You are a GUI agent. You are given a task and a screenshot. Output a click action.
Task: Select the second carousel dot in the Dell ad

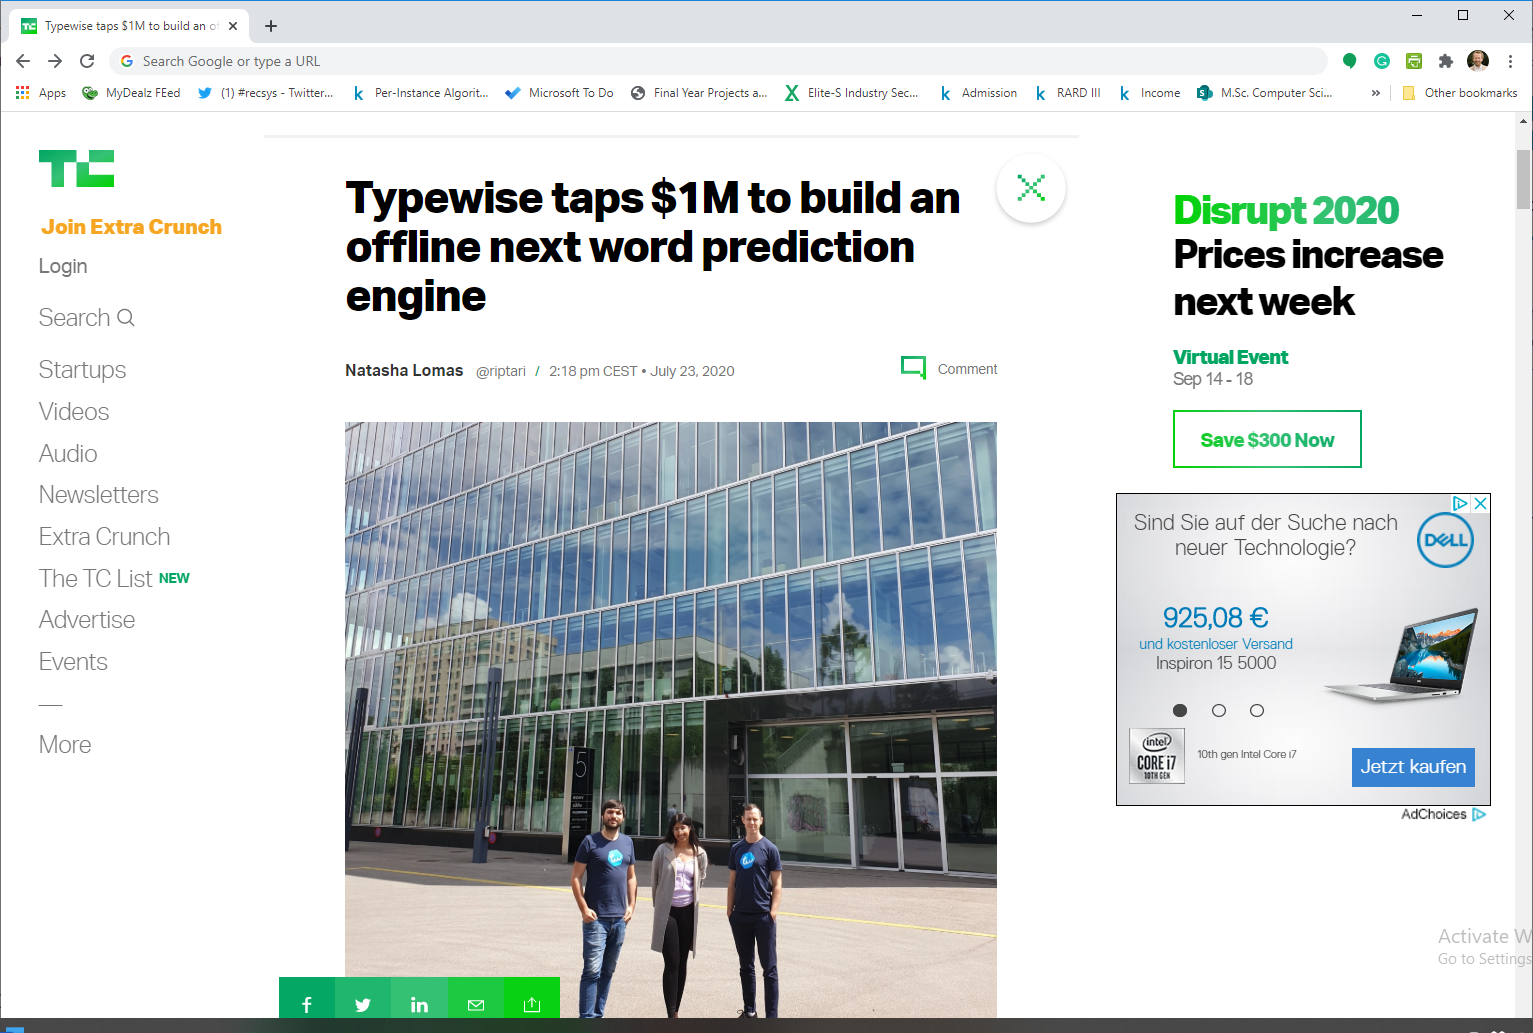(1218, 710)
